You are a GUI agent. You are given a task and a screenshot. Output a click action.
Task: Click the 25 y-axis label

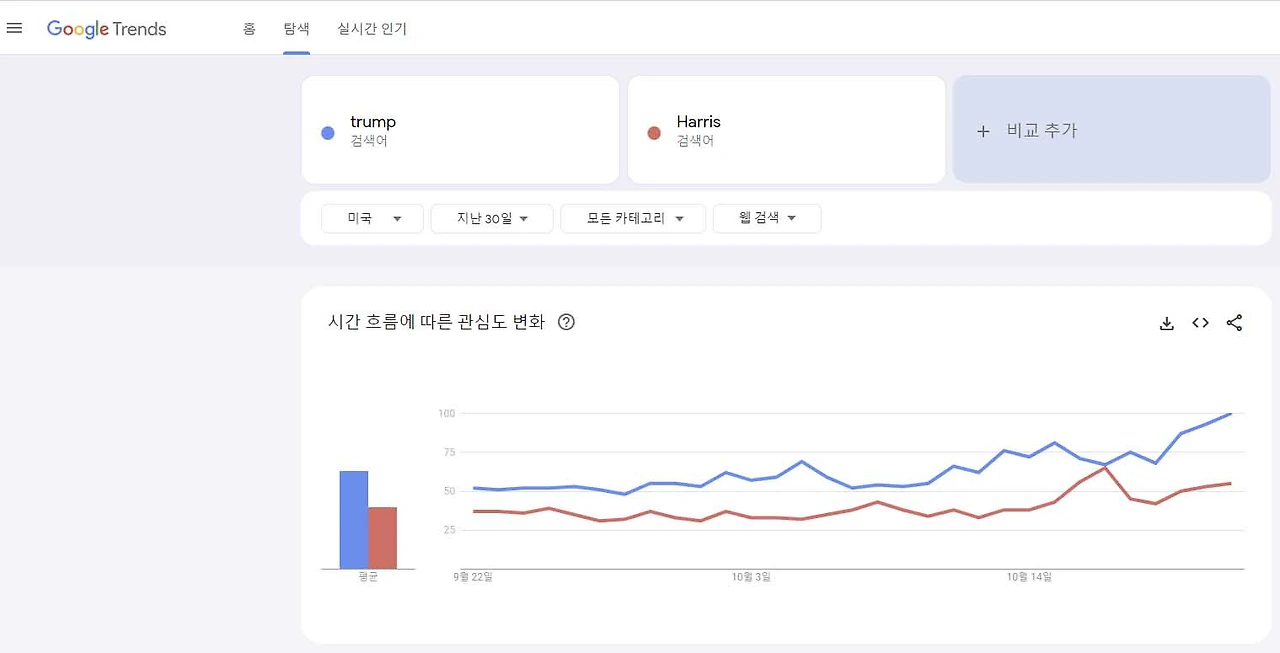coord(449,530)
